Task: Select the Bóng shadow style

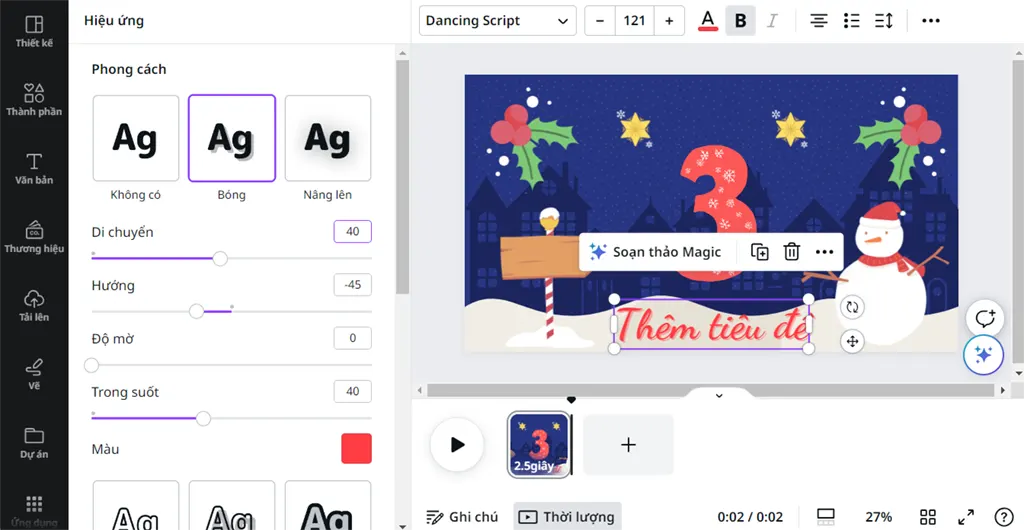Action: click(232, 138)
